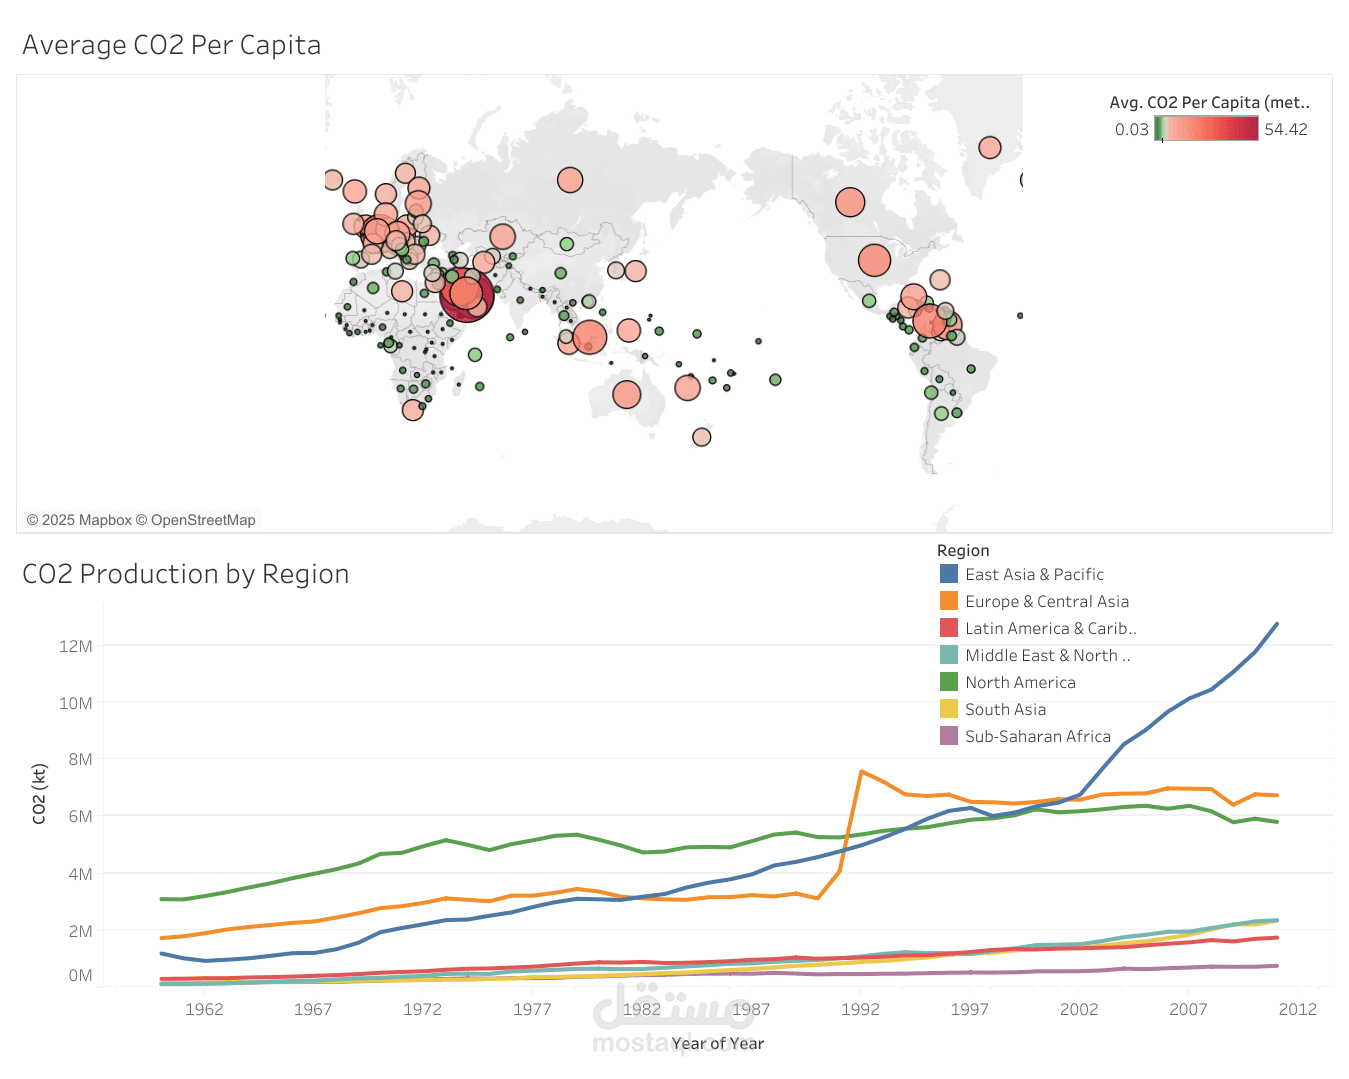The image size is (1349, 1079).
Task: Select the South Asia legend label
Action: tap(1005, 709)
